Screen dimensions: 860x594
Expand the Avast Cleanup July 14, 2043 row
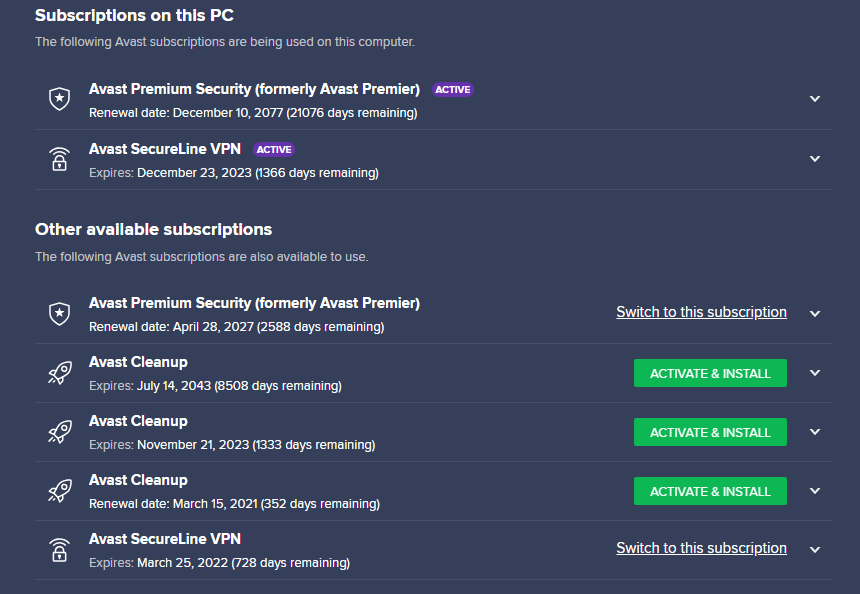click(815, 373)
